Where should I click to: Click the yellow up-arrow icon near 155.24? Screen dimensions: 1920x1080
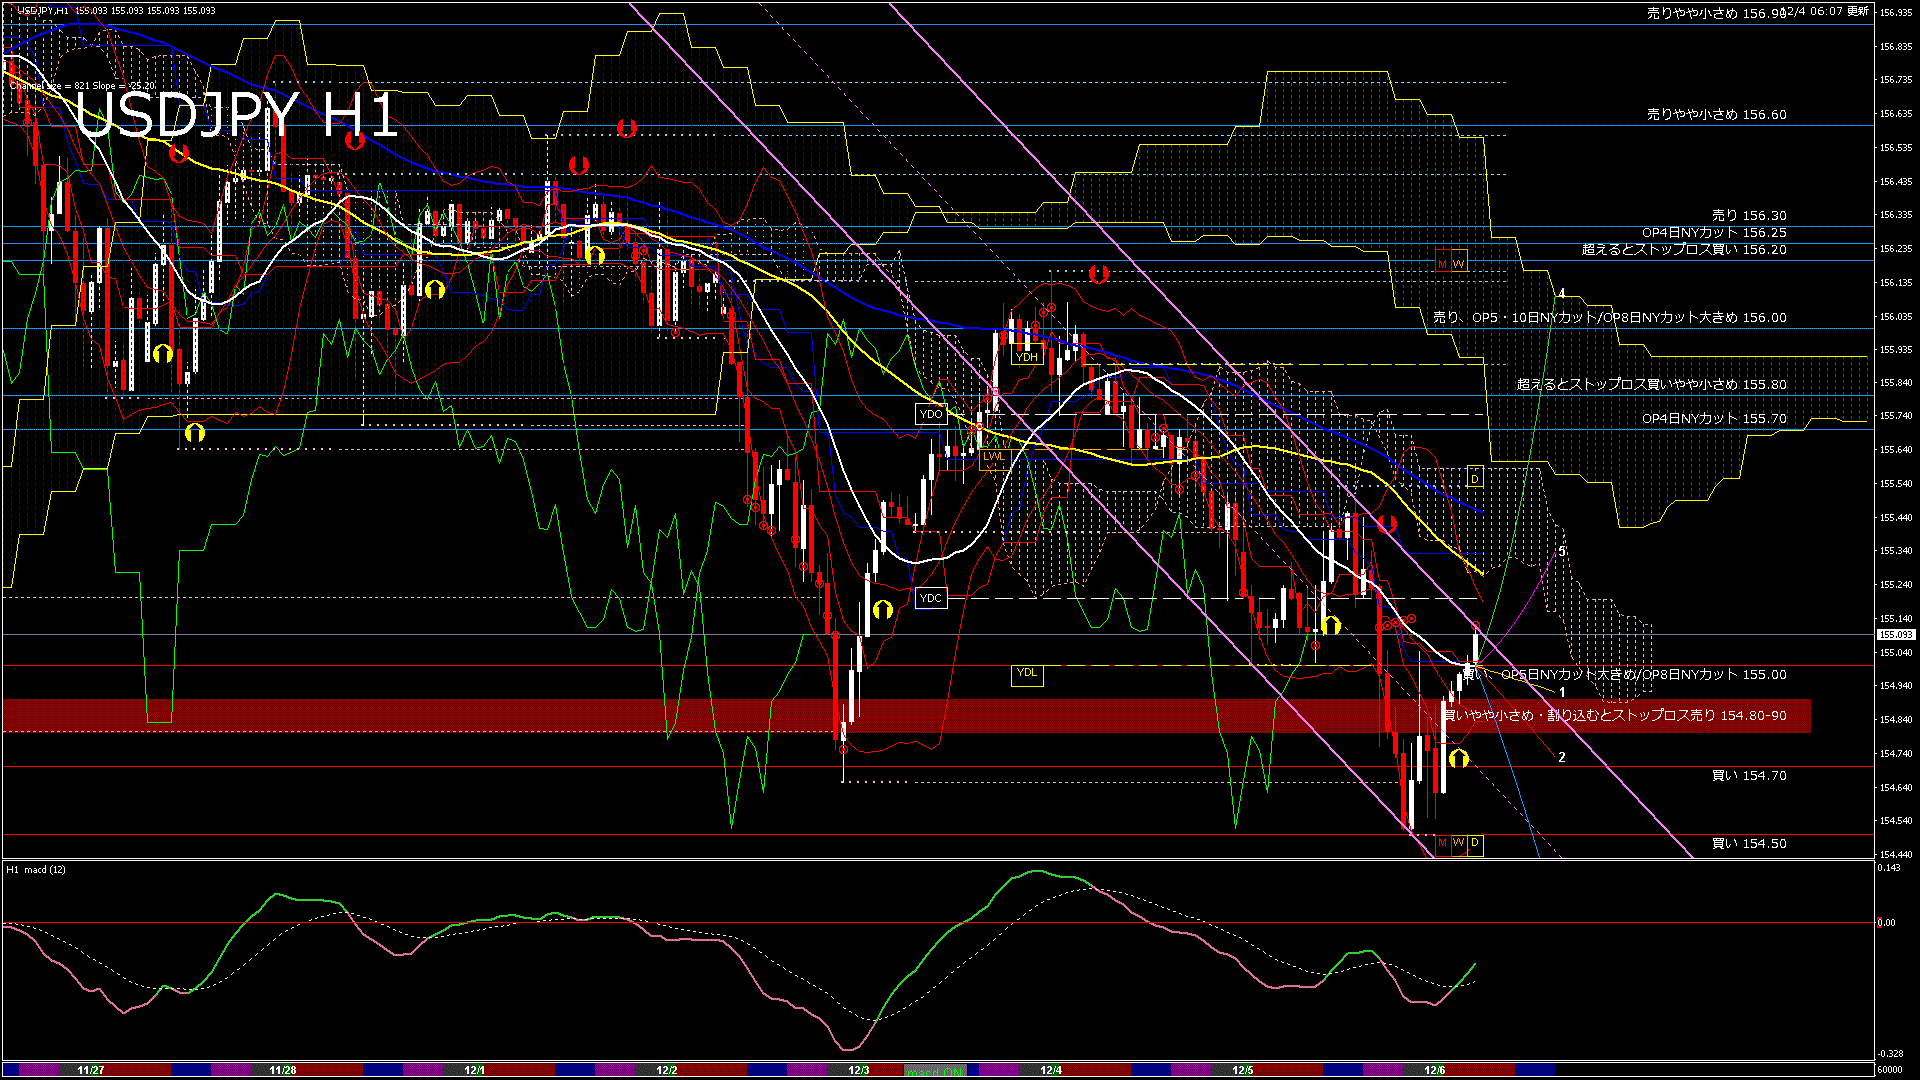[x=883, y=608]
